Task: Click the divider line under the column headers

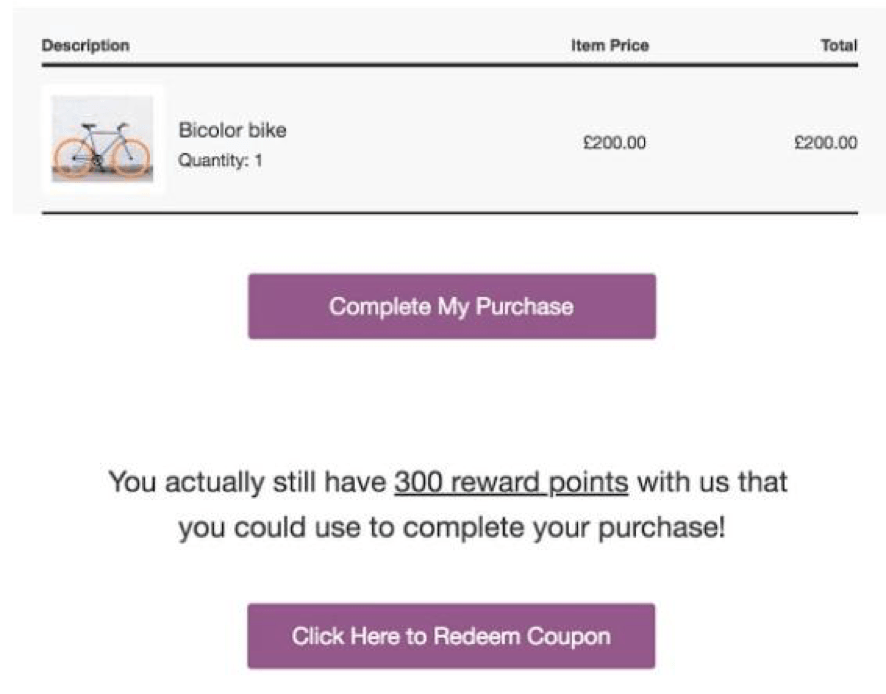Action: (x=450, y=65)
